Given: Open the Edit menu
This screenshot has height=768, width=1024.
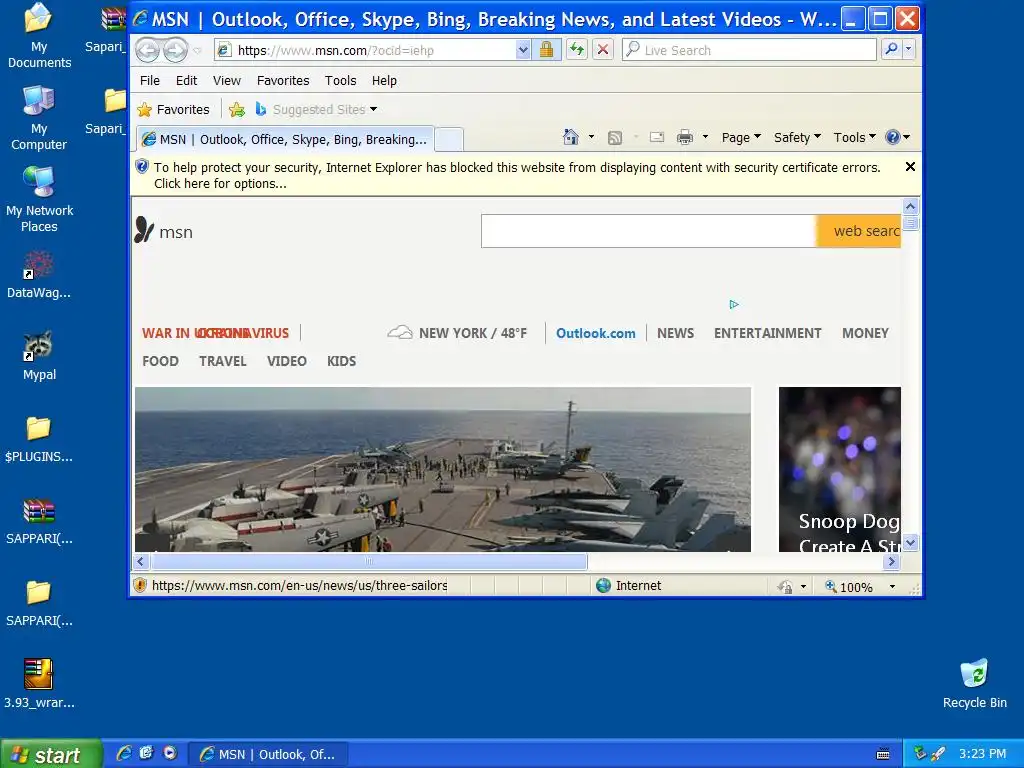Looking at the screenshot, I should (x=186, y=80).
